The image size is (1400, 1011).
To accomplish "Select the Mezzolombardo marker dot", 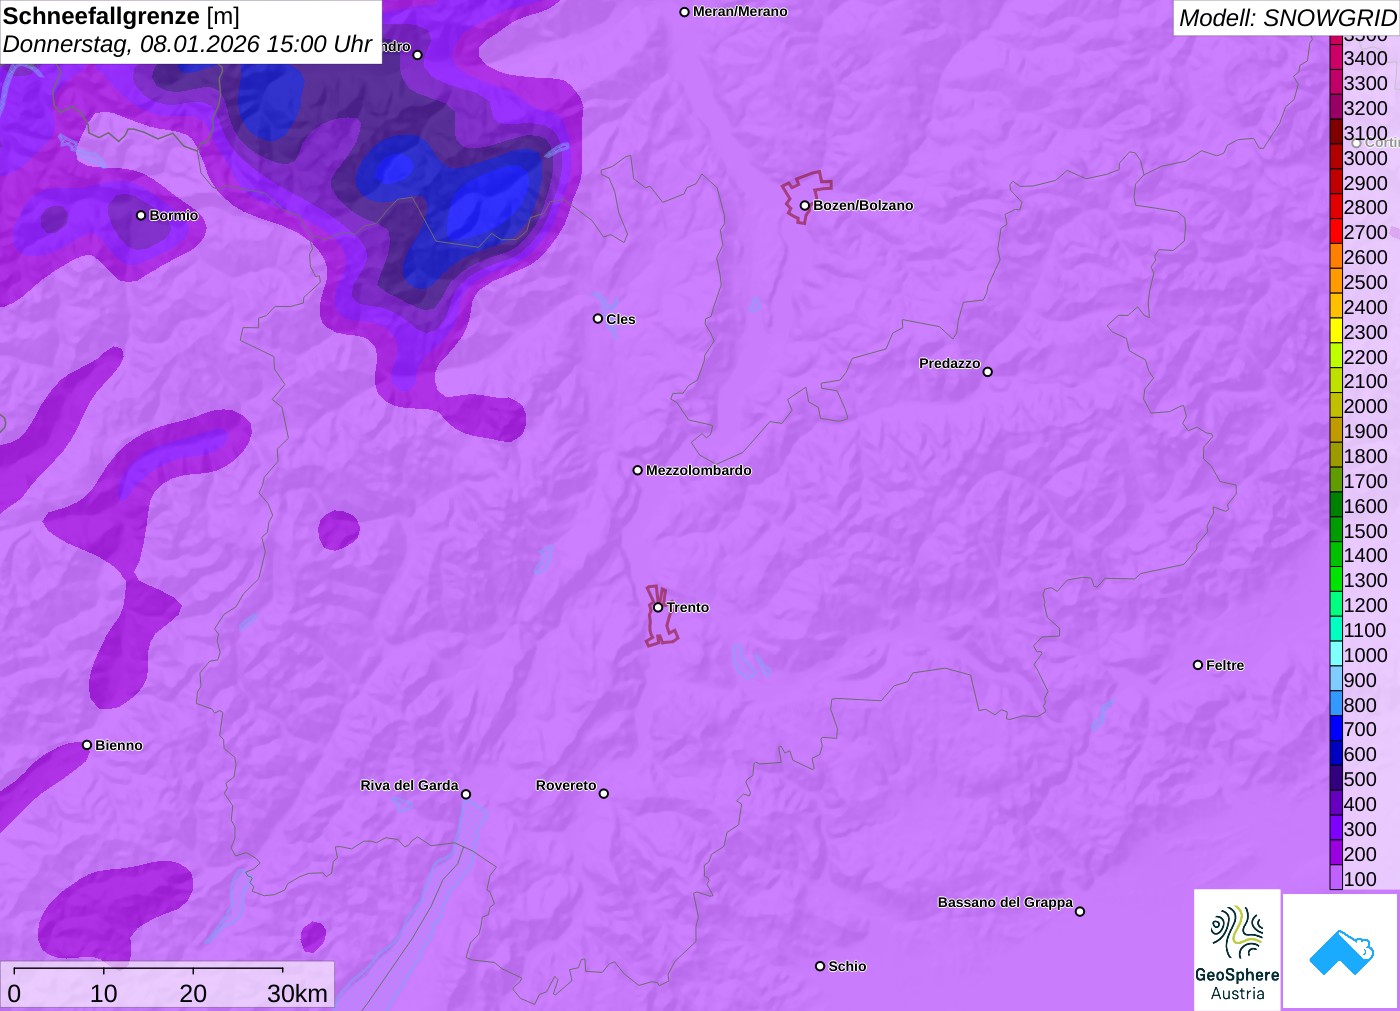I will [638, 470].
